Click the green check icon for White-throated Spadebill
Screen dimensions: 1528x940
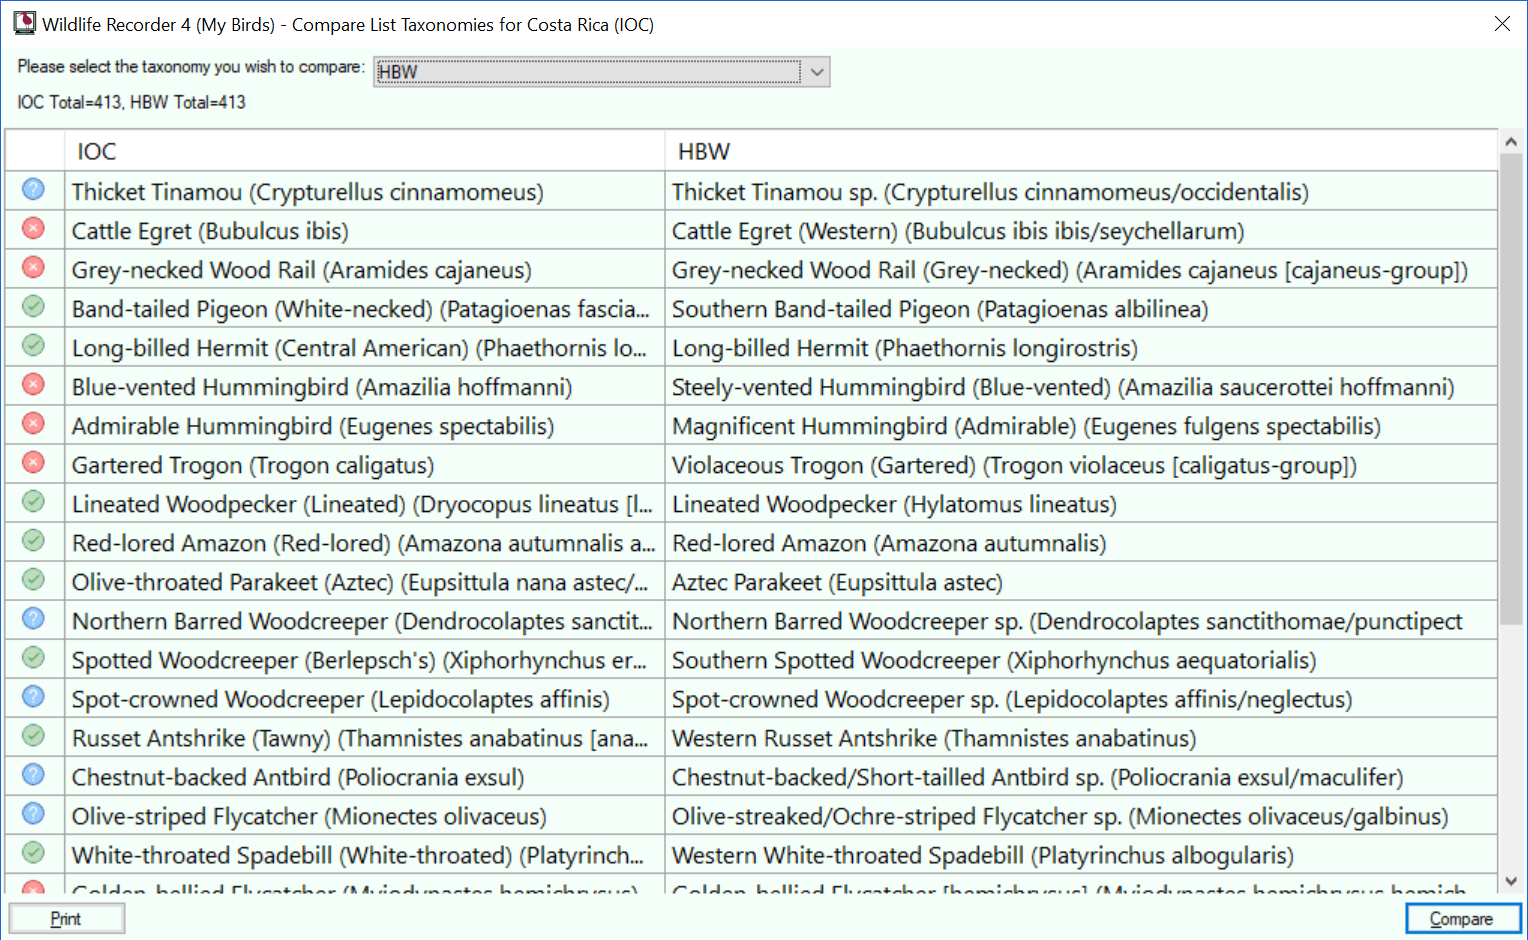33,852
